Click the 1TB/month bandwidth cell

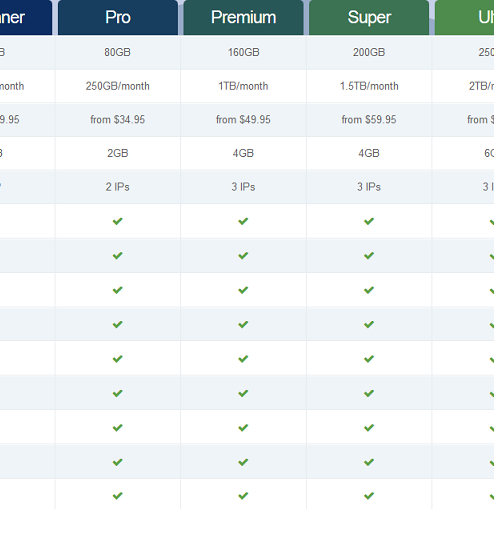243,86
